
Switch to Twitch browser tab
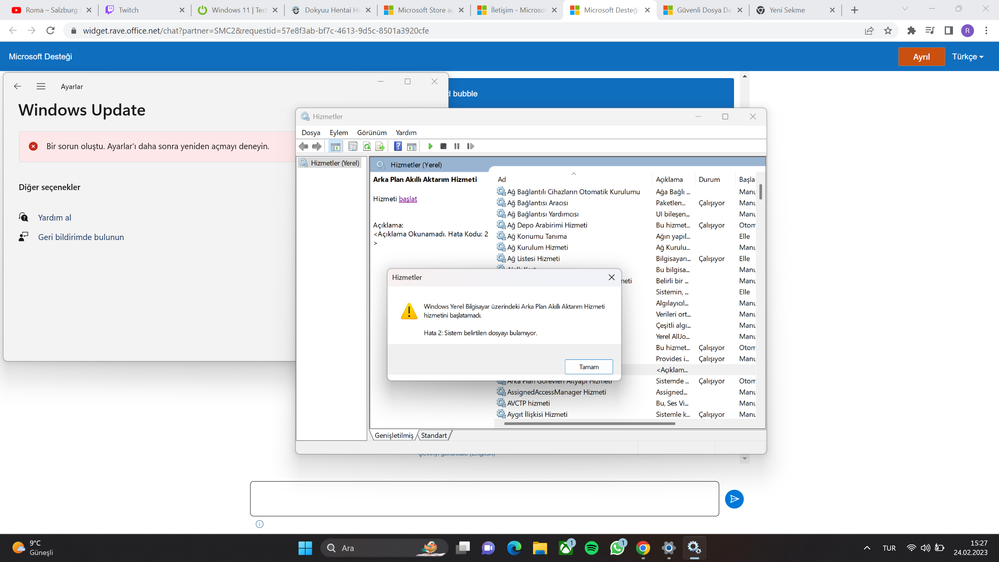click(x=144, y=10)
